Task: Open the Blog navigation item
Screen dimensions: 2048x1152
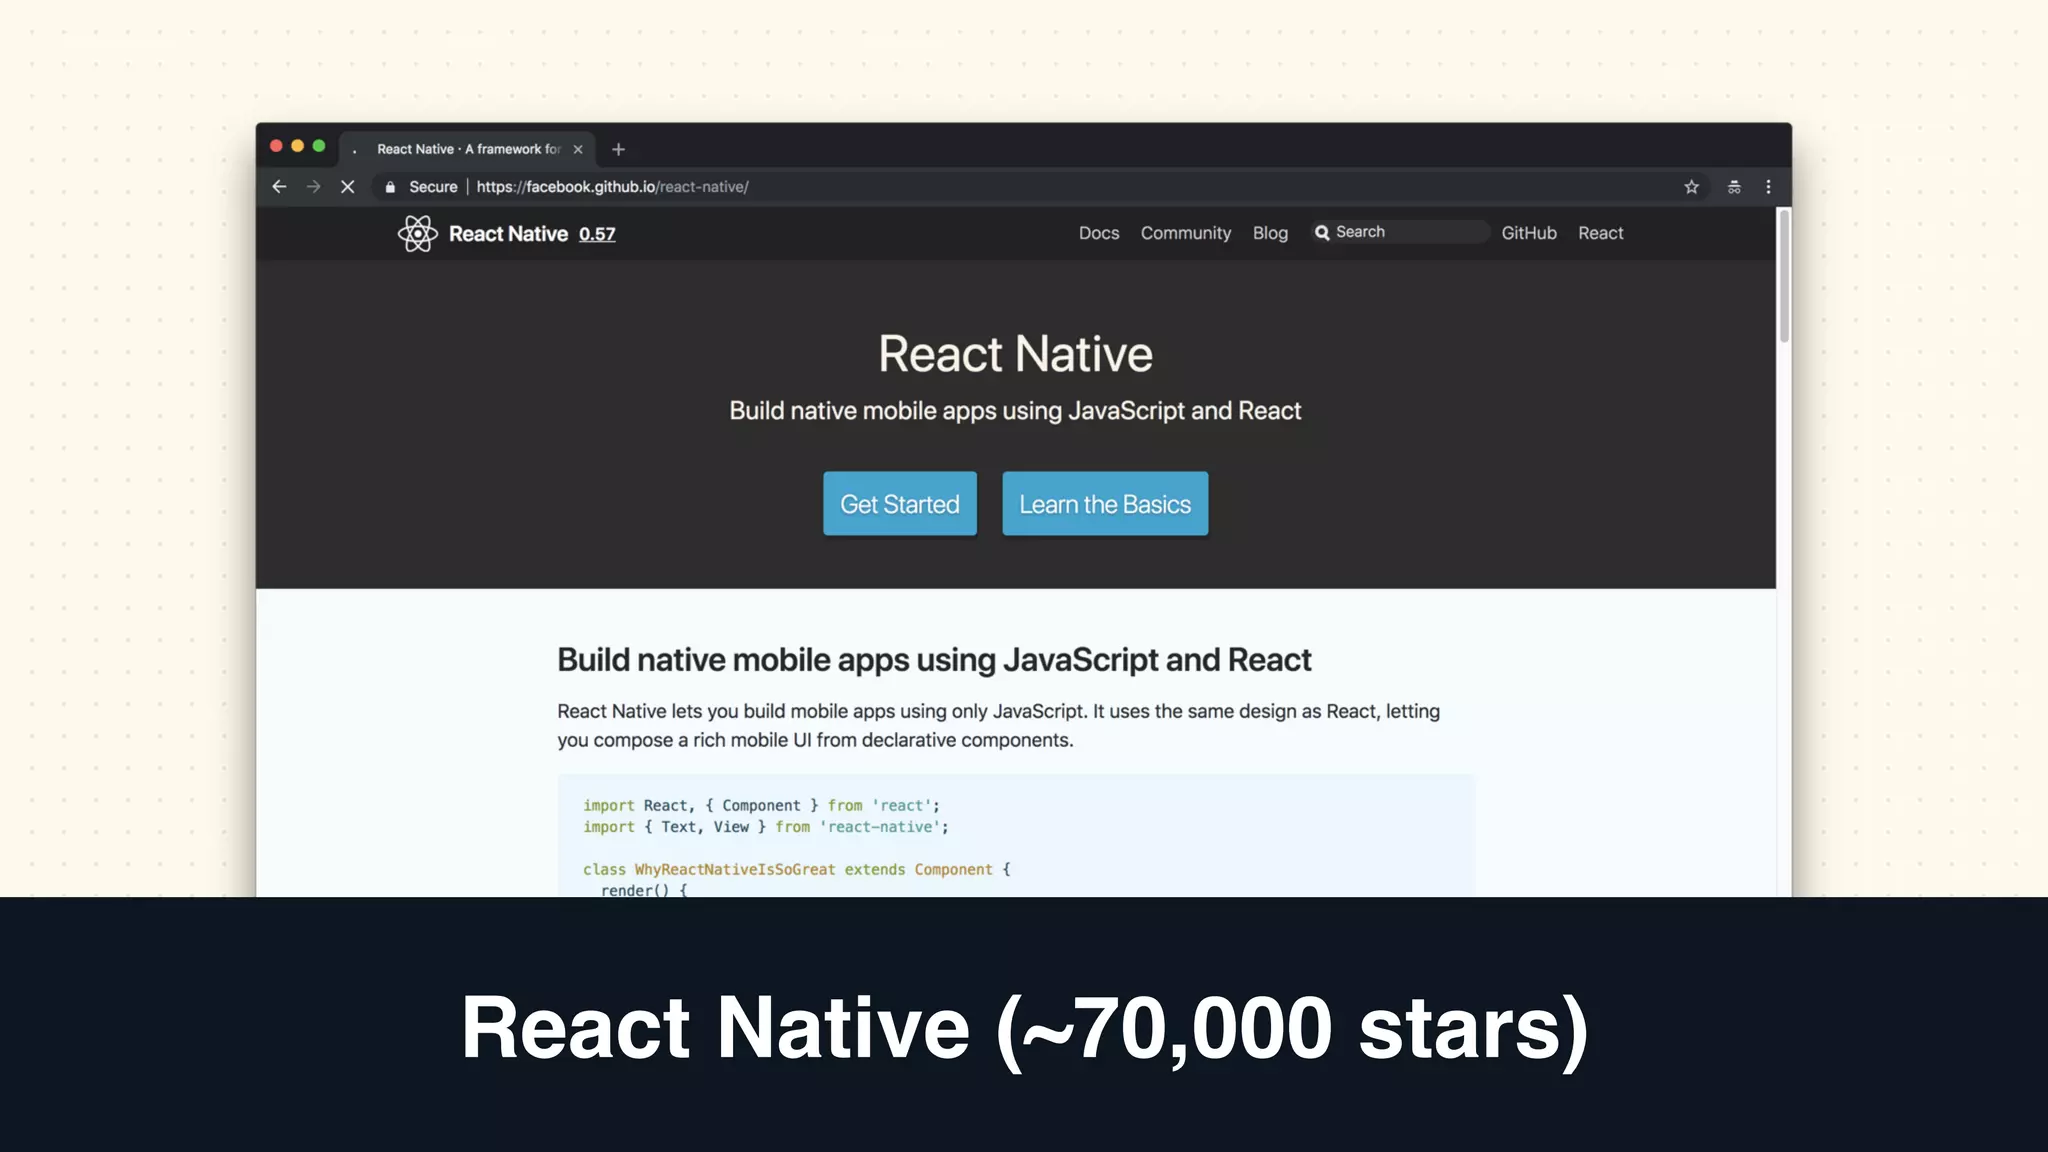Action: pyautogui.click(x=1270, y=233)
